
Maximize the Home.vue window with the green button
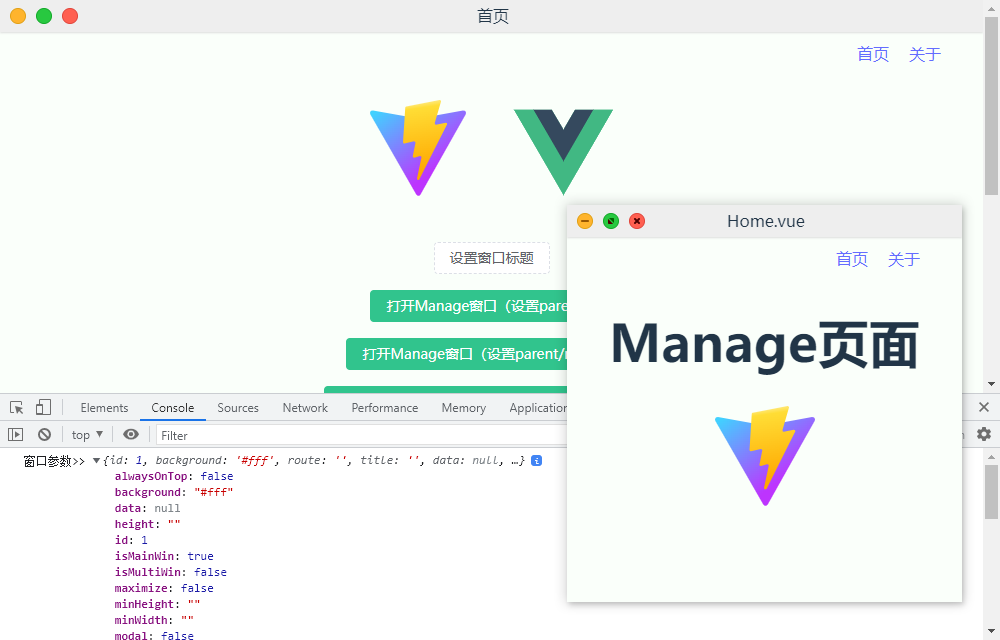(611, 221)
